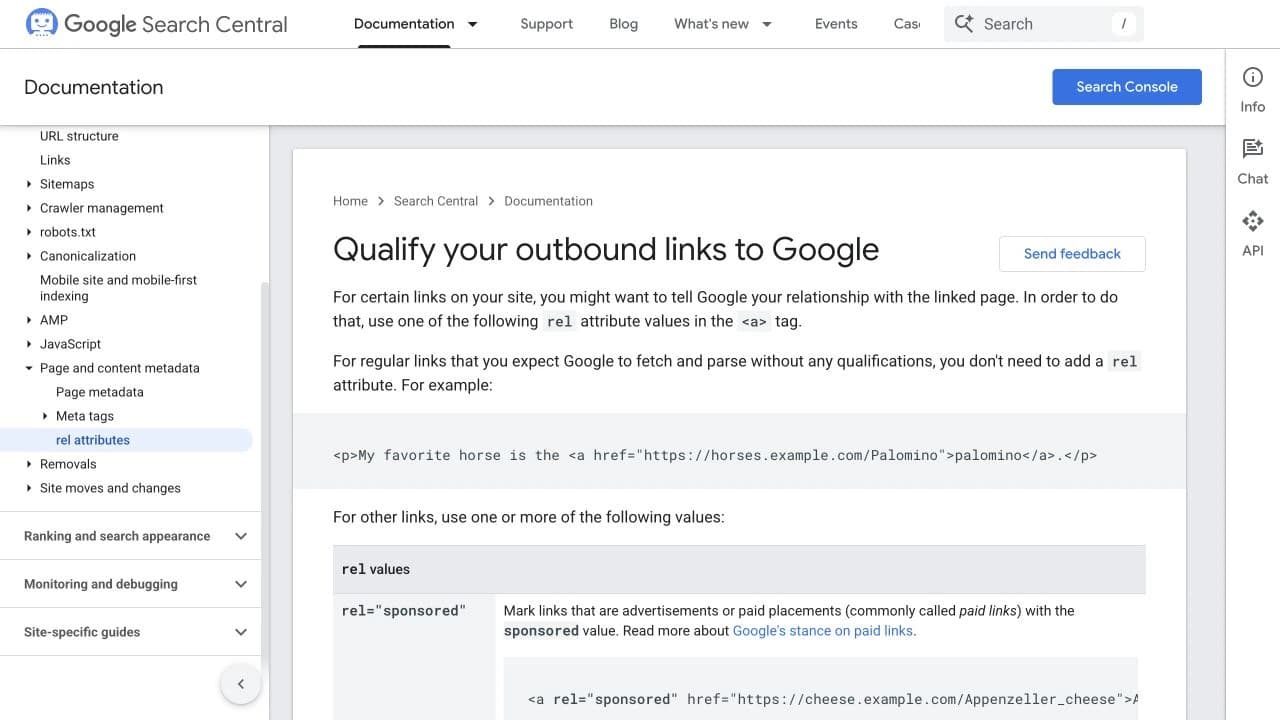Go to the Blog nav tab
The image size is (1280, 720).
click(x=623, y=24)
